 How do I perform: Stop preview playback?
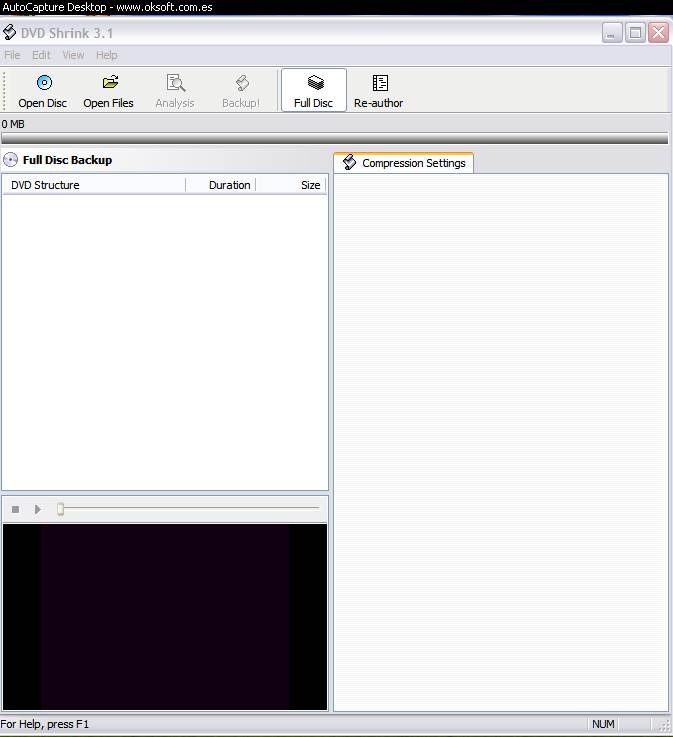coord(16,510)
